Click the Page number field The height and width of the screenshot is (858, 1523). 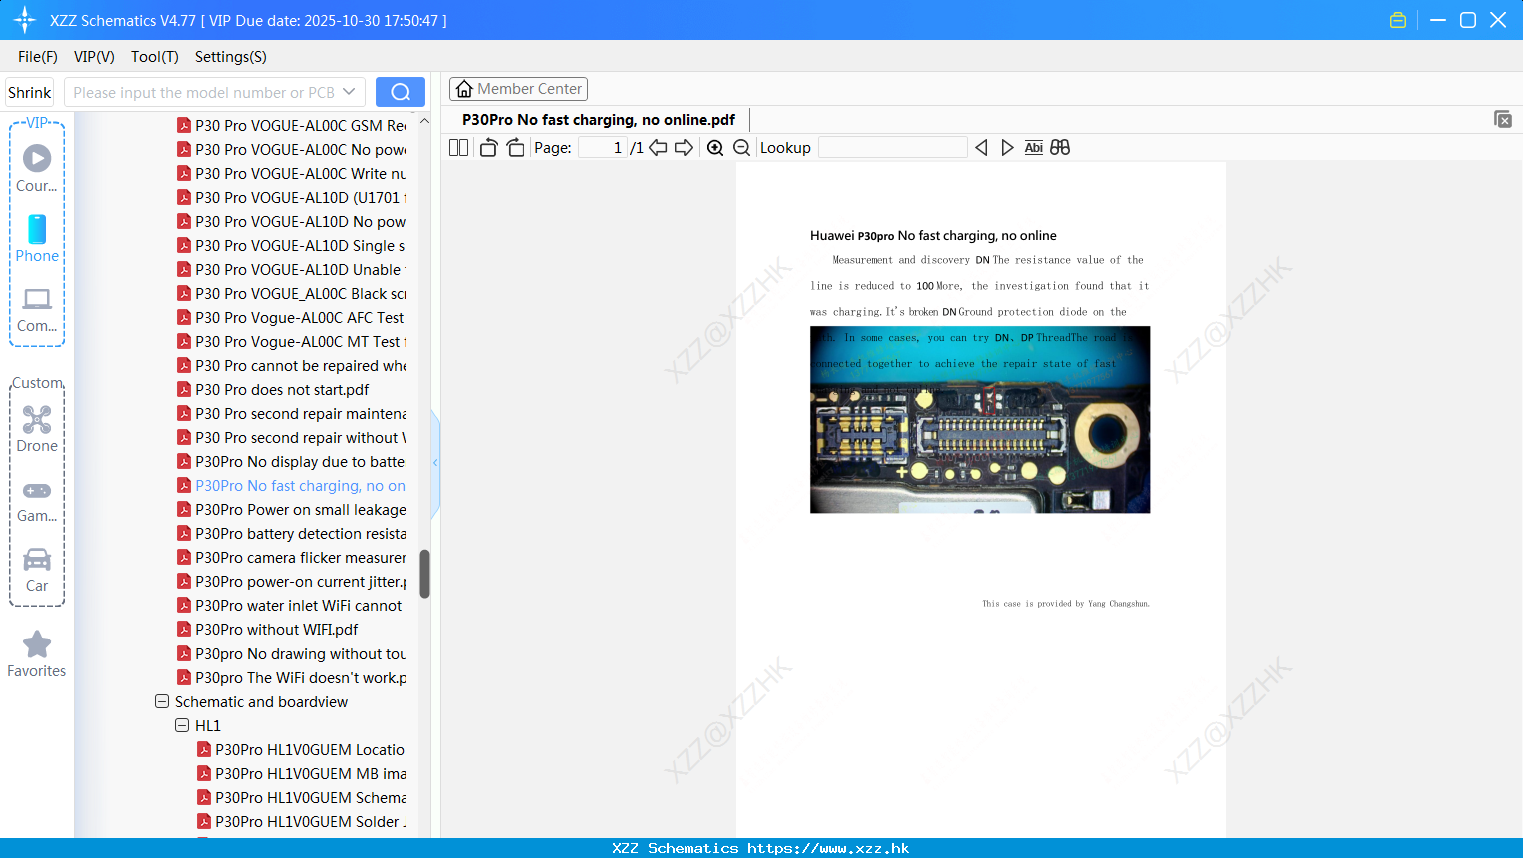pos(603,148)
